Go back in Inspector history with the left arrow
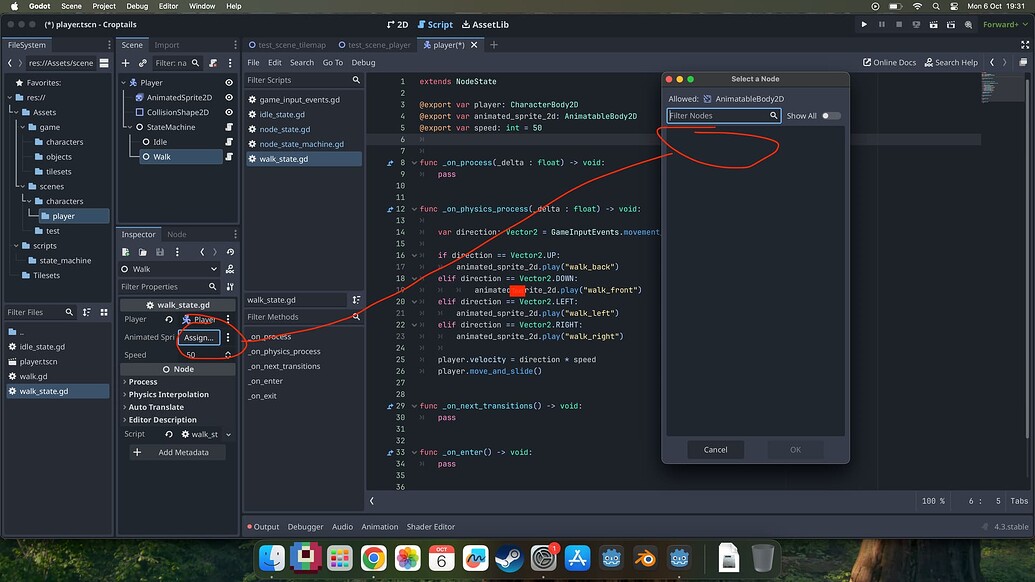This screenshot has width=1035, height=582. [201, 252]
